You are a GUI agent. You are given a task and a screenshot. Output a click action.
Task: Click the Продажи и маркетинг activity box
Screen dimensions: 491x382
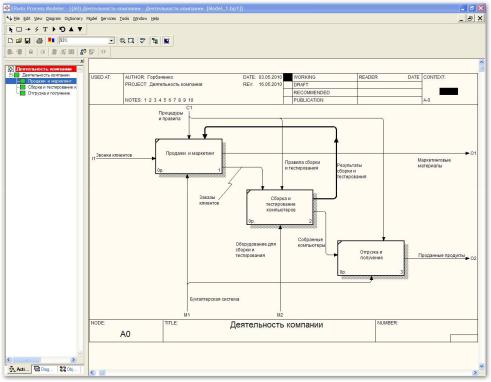189,156
